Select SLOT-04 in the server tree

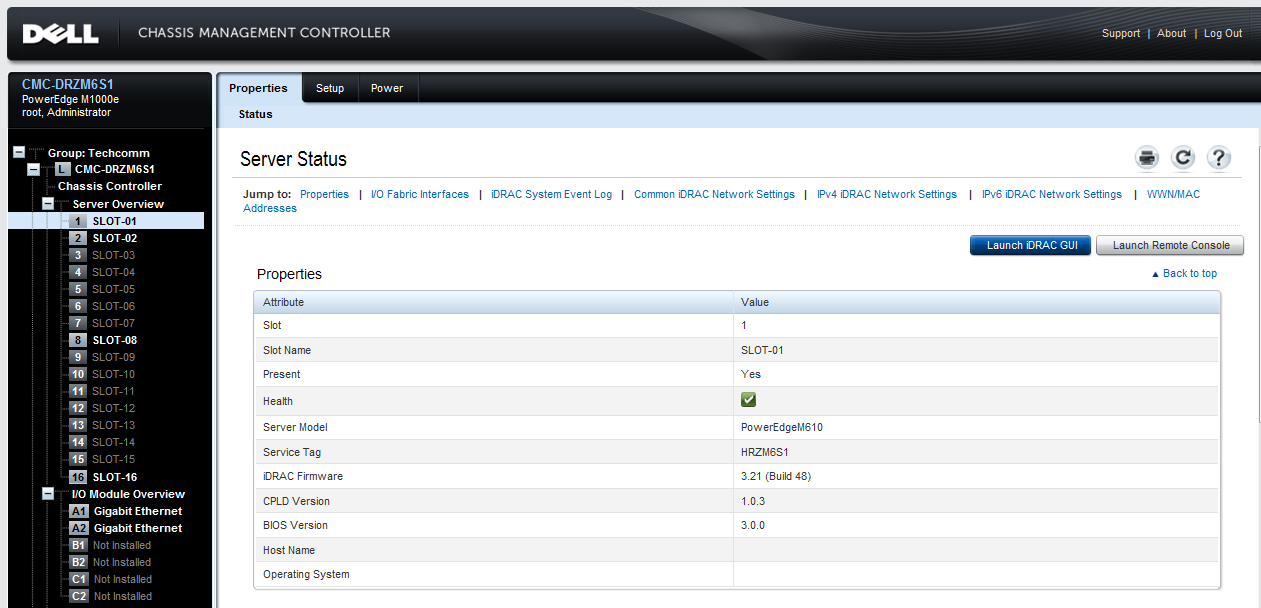(114, 272)
